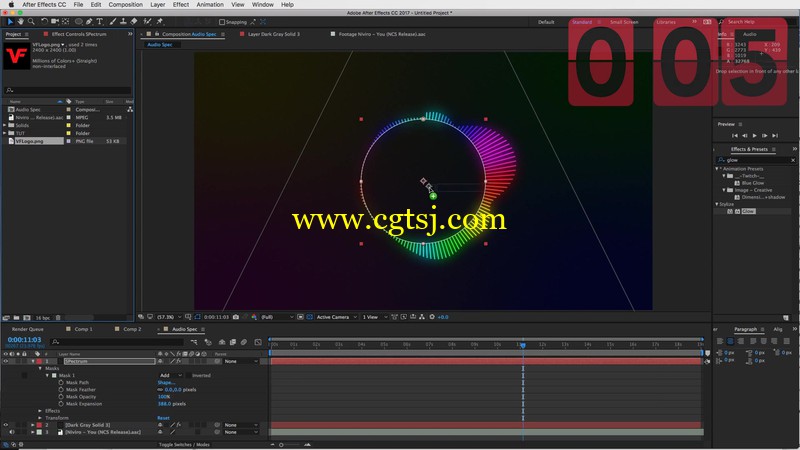The height and width of the screenshot is (450, 800).
Task: Select the Brush tool
Action: click(x=113, y=21)
